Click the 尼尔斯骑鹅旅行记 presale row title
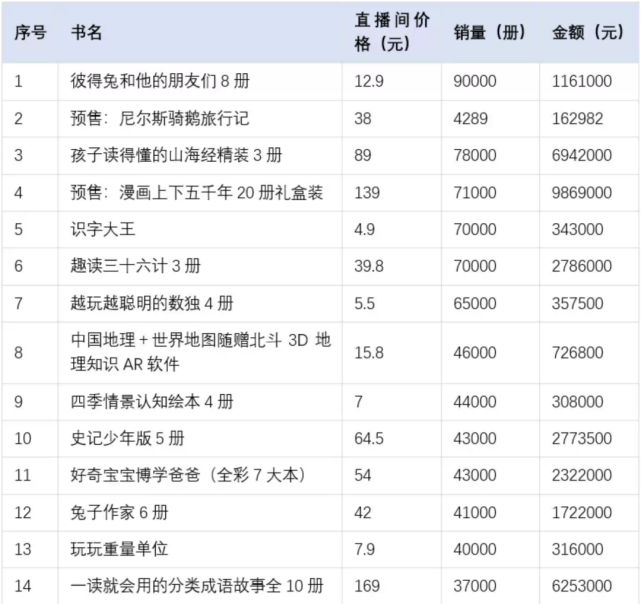This screenshot has width=641, height=604. click(x=200, y=119)
